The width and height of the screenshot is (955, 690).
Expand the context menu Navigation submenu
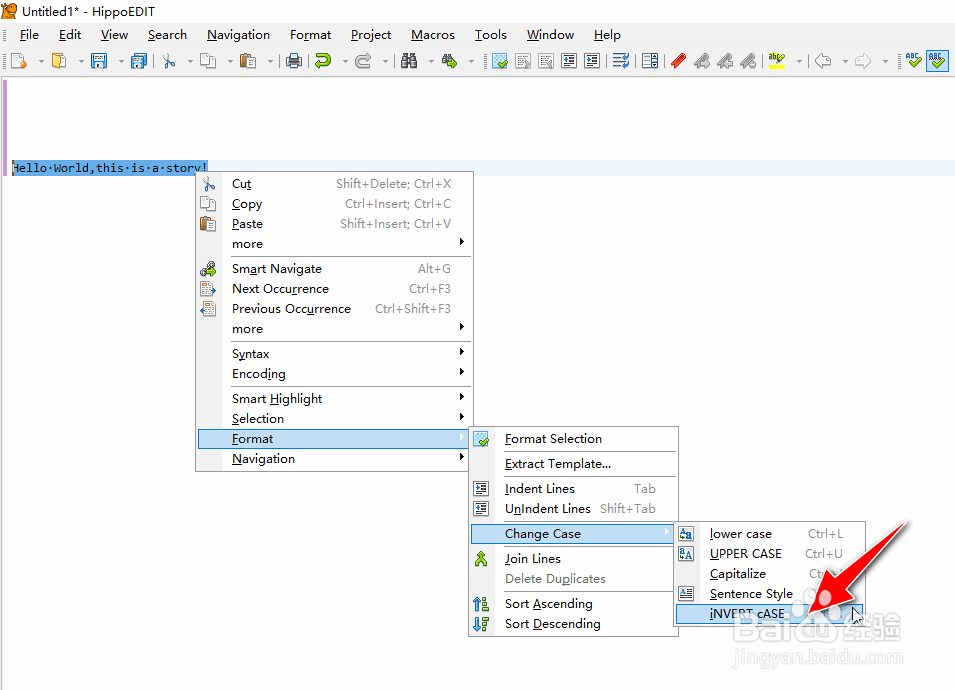(x=334, y=459)
